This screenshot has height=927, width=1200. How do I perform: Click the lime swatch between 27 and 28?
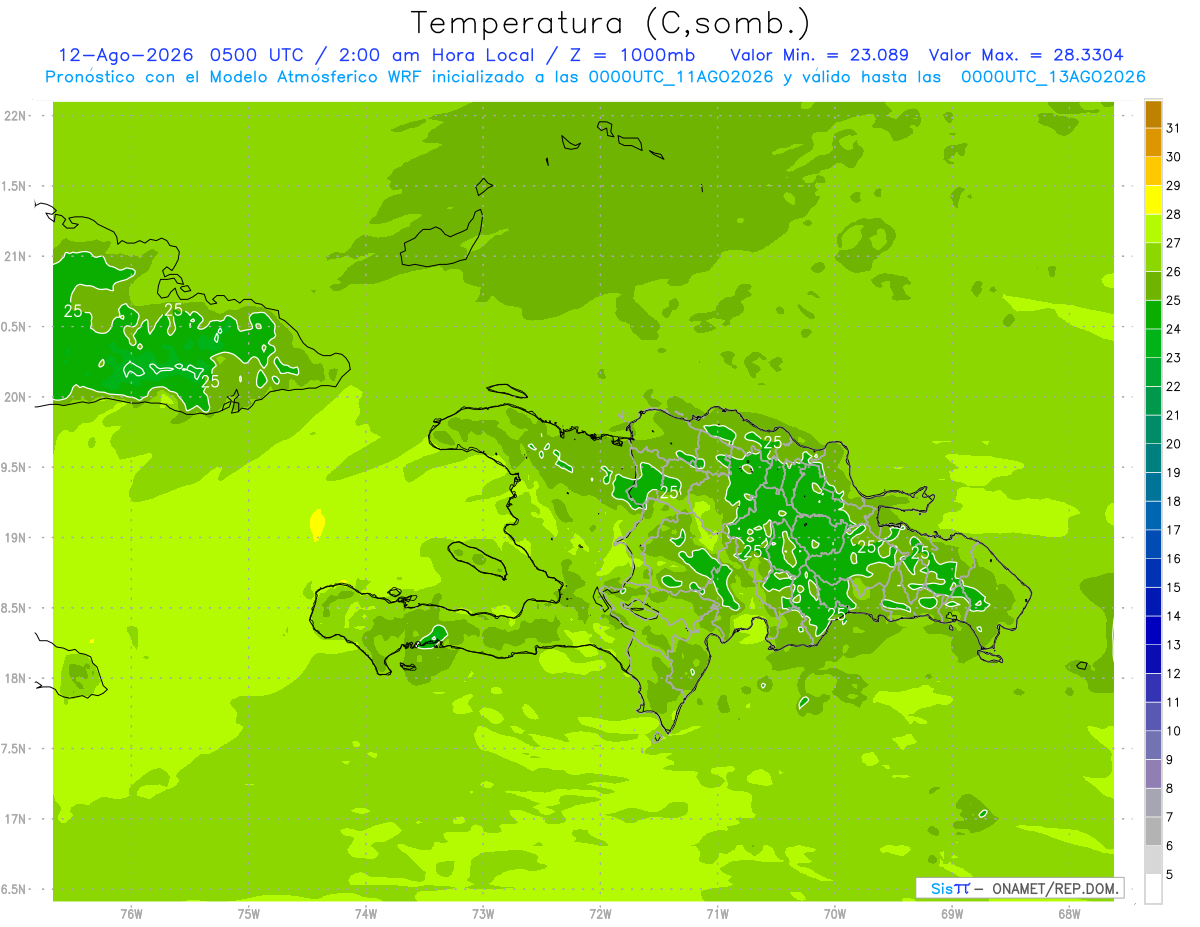1154,229
